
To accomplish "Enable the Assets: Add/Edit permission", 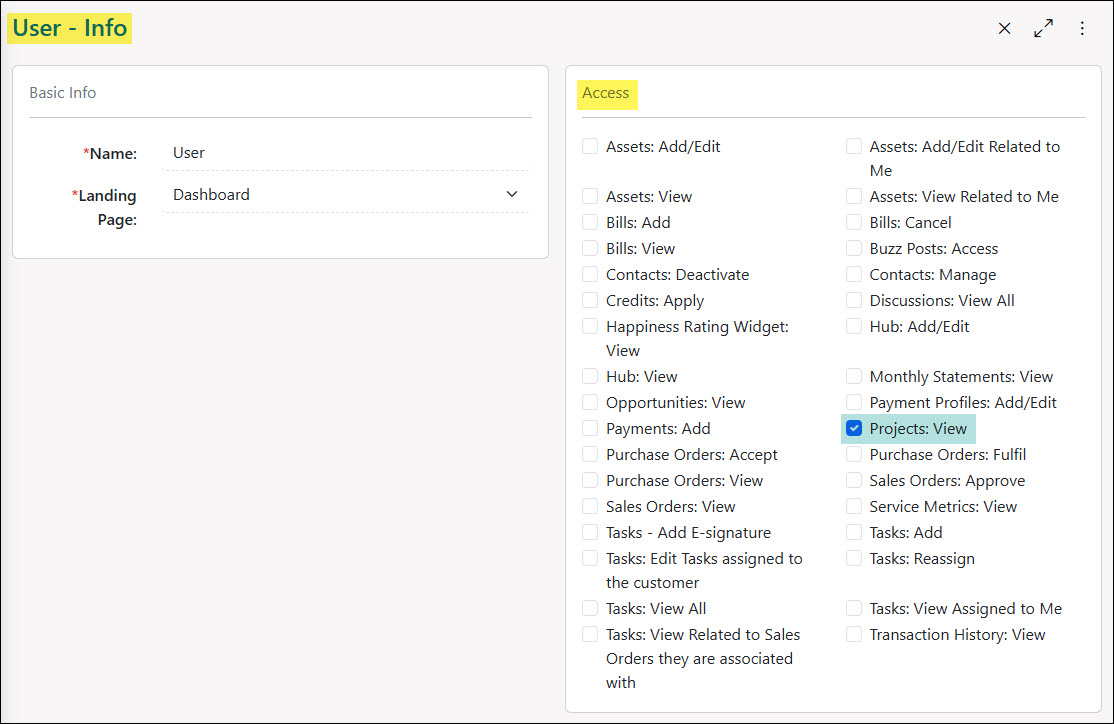I will click(x=590, y=145).
